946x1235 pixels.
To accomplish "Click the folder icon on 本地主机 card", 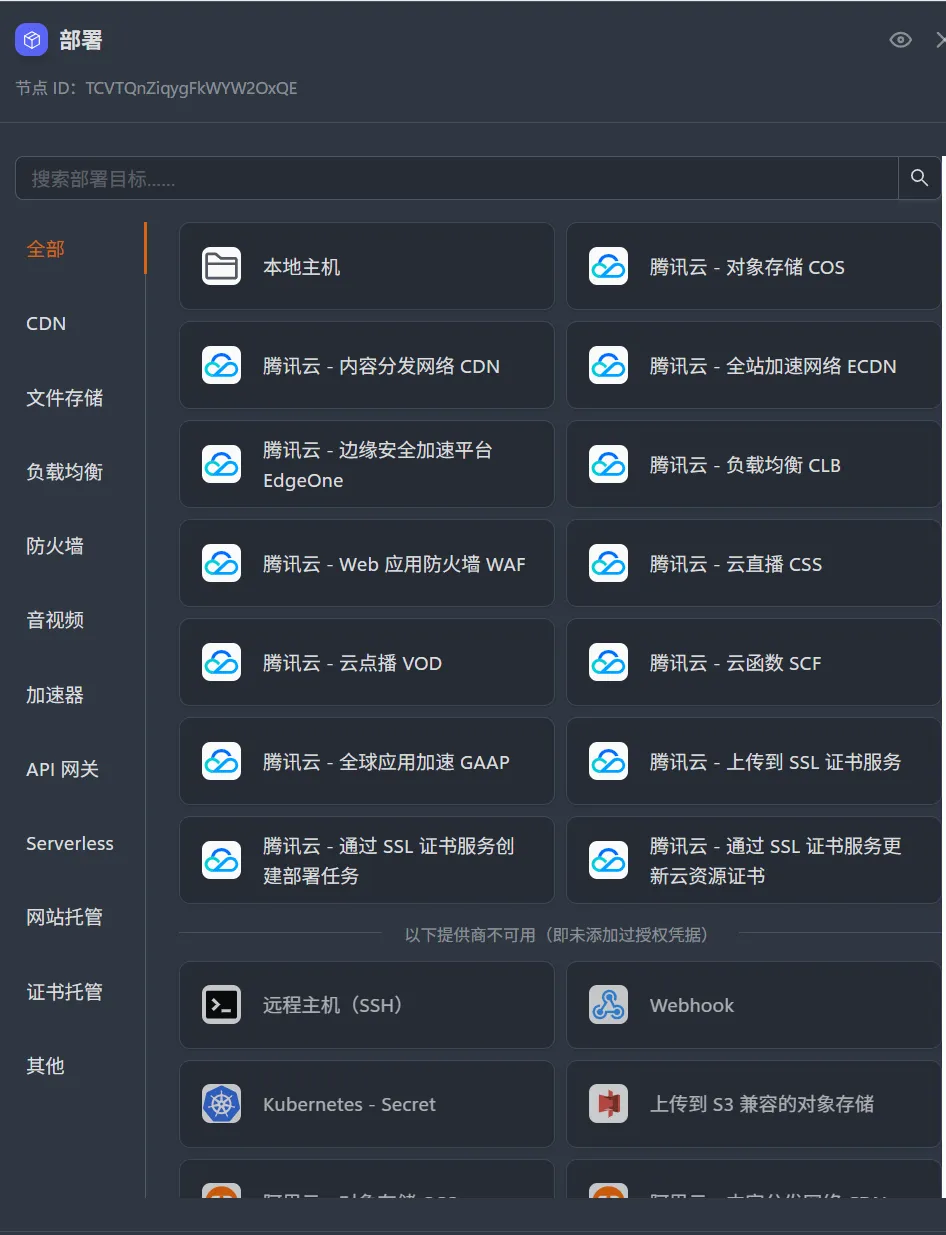I will (x=220, y=266).
